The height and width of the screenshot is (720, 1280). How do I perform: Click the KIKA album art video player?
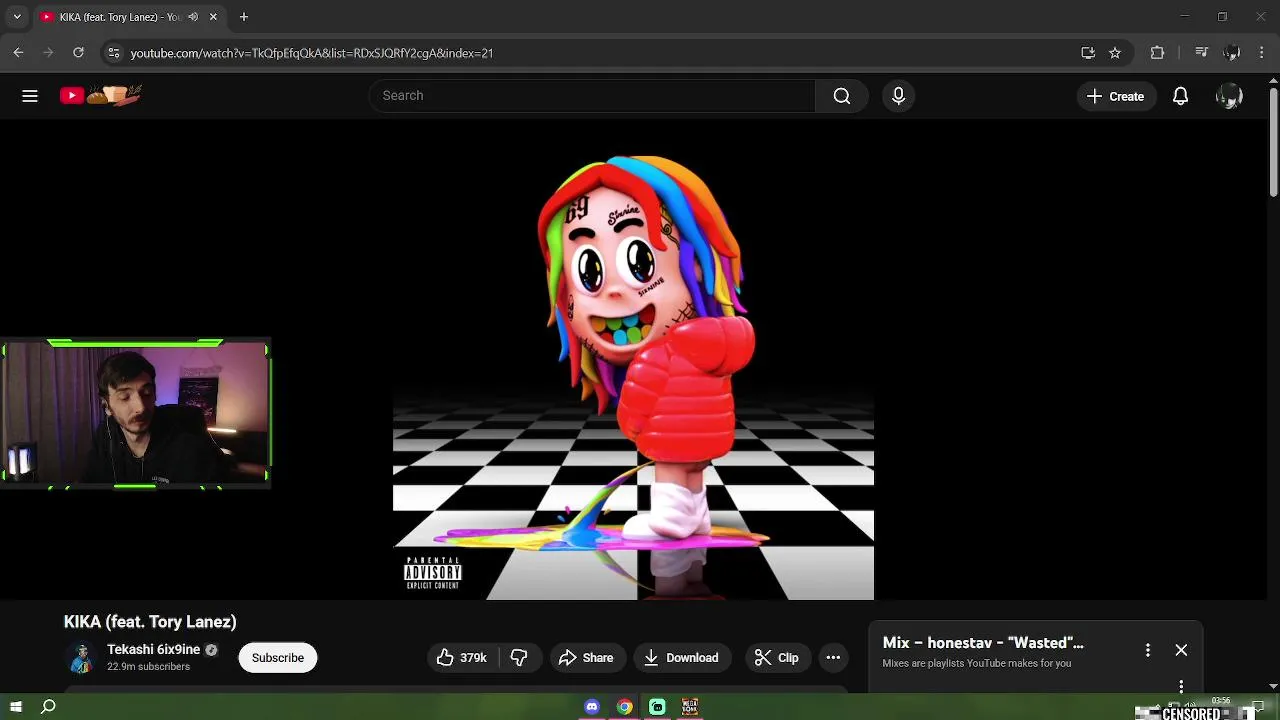pyautogui.click(x=633, y=360)
